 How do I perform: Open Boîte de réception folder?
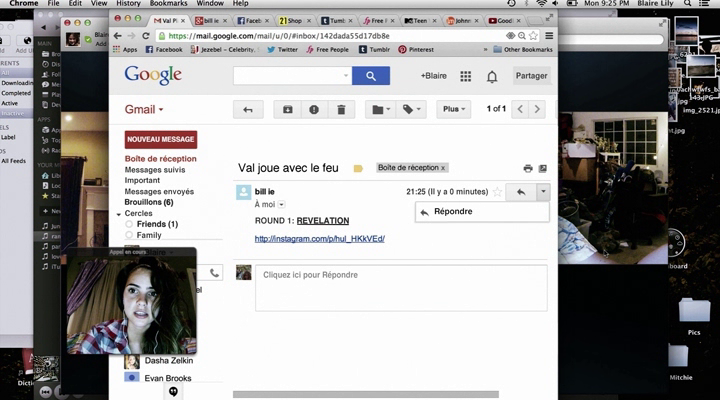161,158
